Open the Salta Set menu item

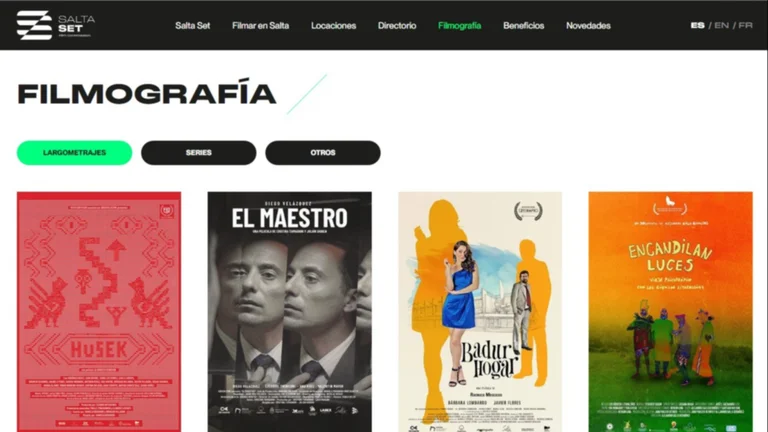click(x=192, y=25)
